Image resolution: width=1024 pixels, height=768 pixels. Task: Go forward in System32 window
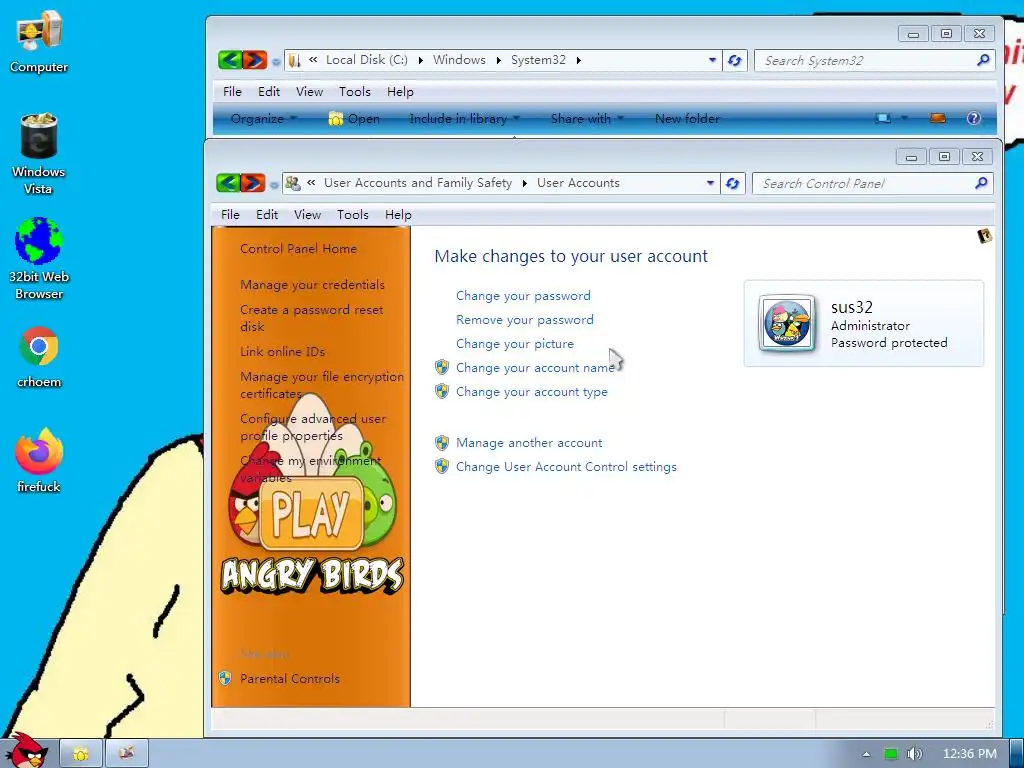(255, 60)
